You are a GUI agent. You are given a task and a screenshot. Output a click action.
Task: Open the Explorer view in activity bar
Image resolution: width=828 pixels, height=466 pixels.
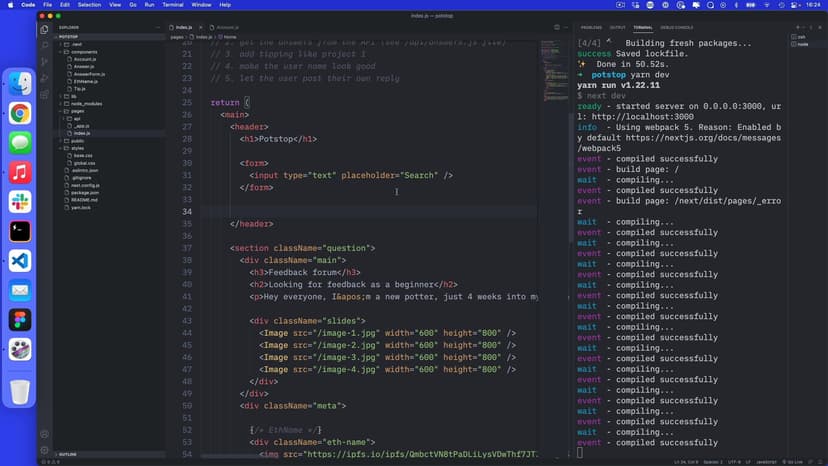(44, 29)
